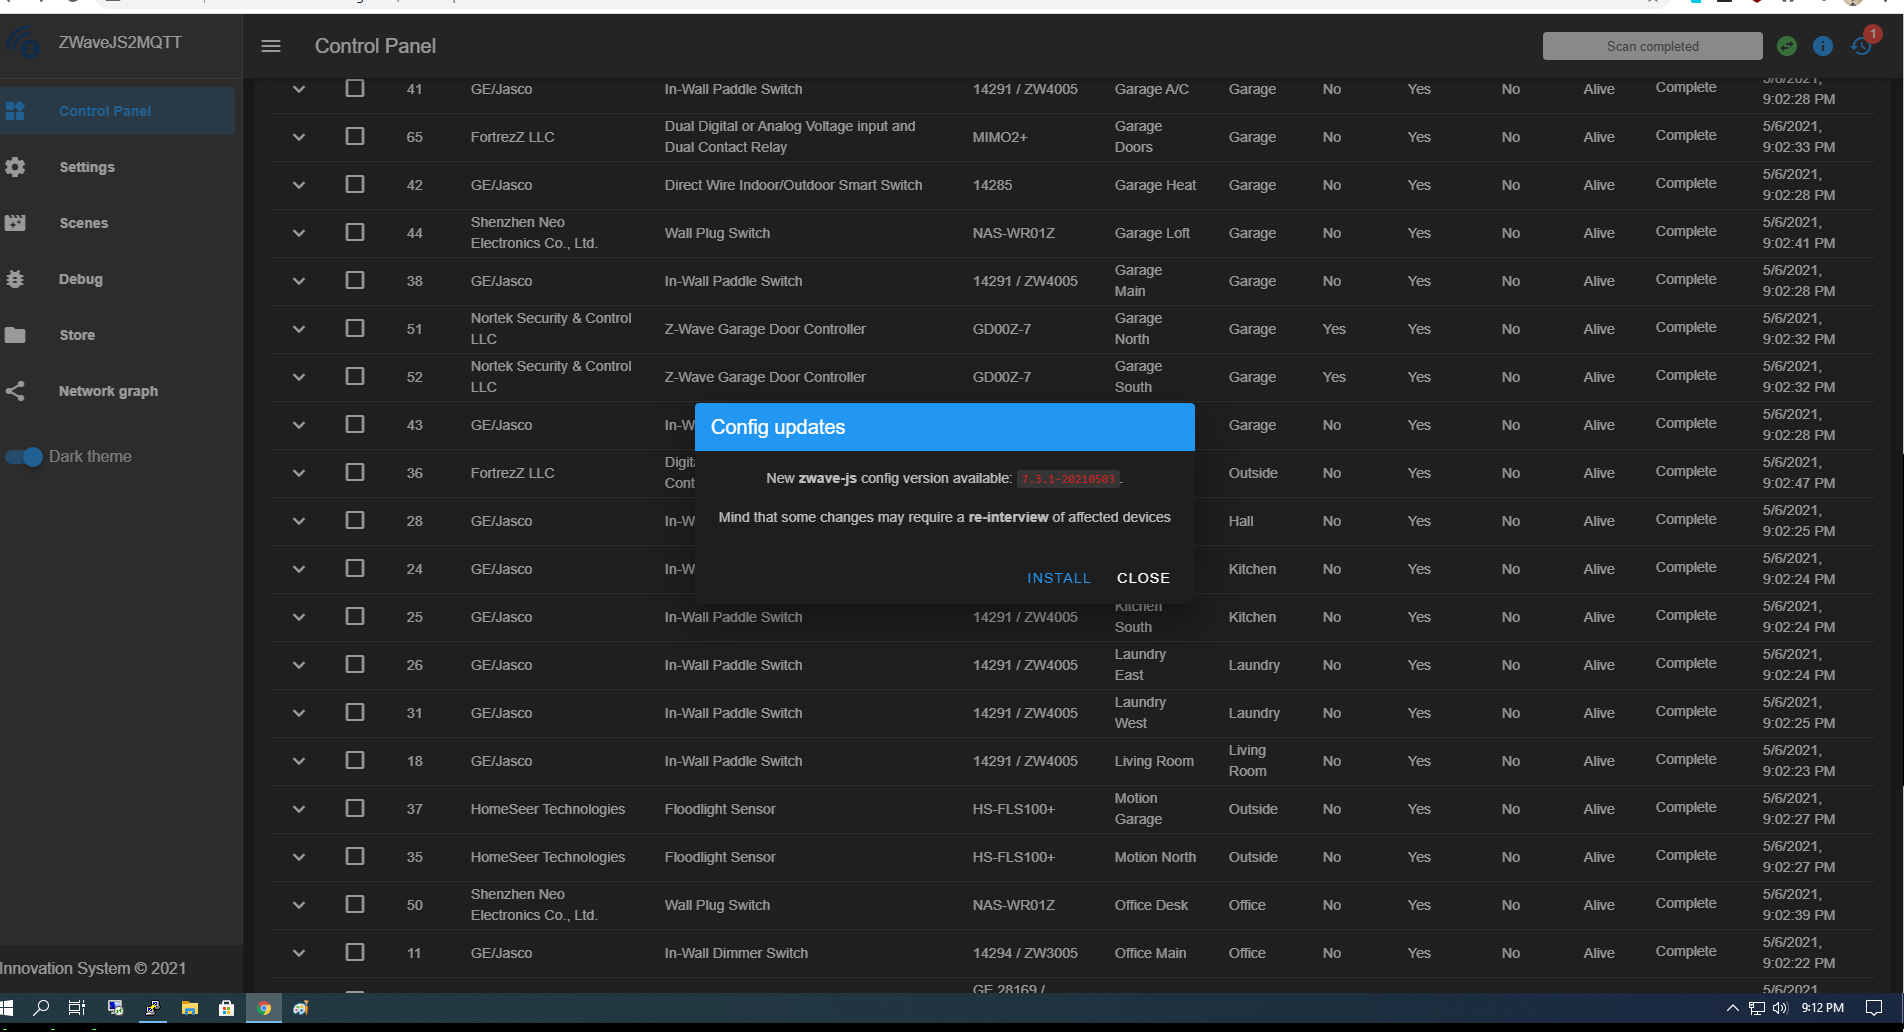Open the hamburger menu beside Control Panel
Viewport: 1904px width, 1032px height.
pos(270,45)
